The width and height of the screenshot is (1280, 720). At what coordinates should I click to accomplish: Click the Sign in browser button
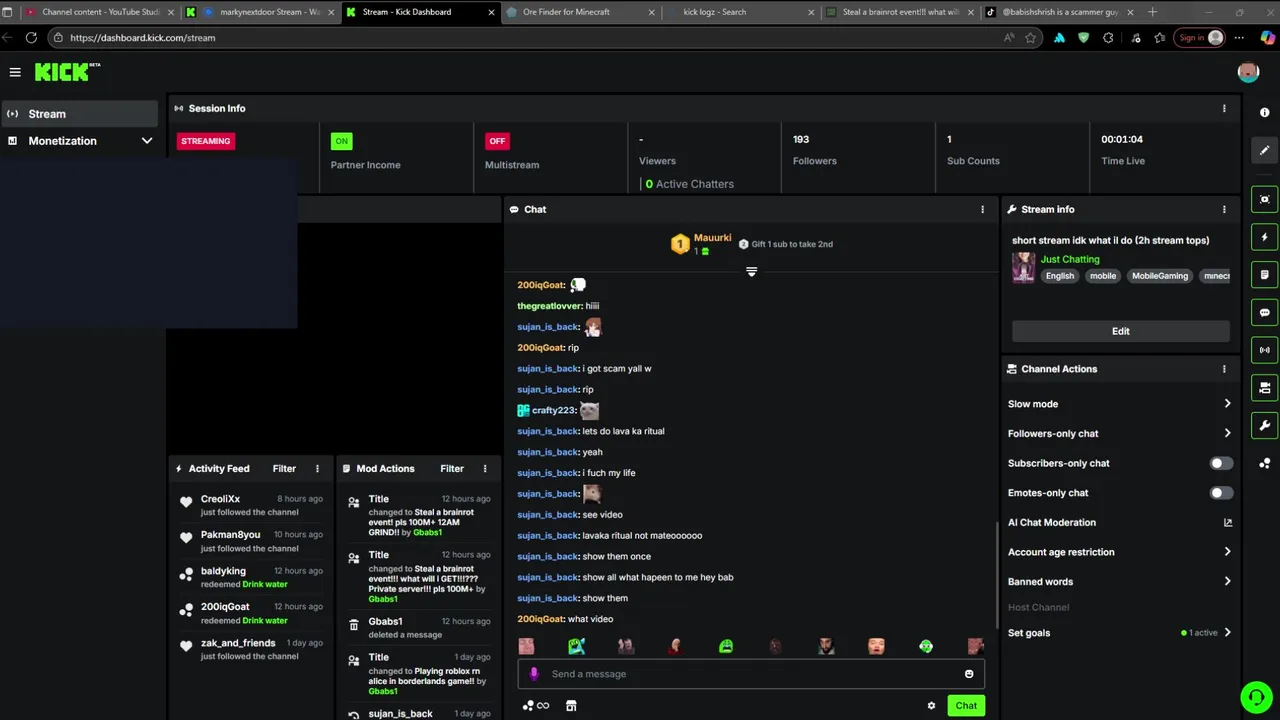click(1200, 37)
